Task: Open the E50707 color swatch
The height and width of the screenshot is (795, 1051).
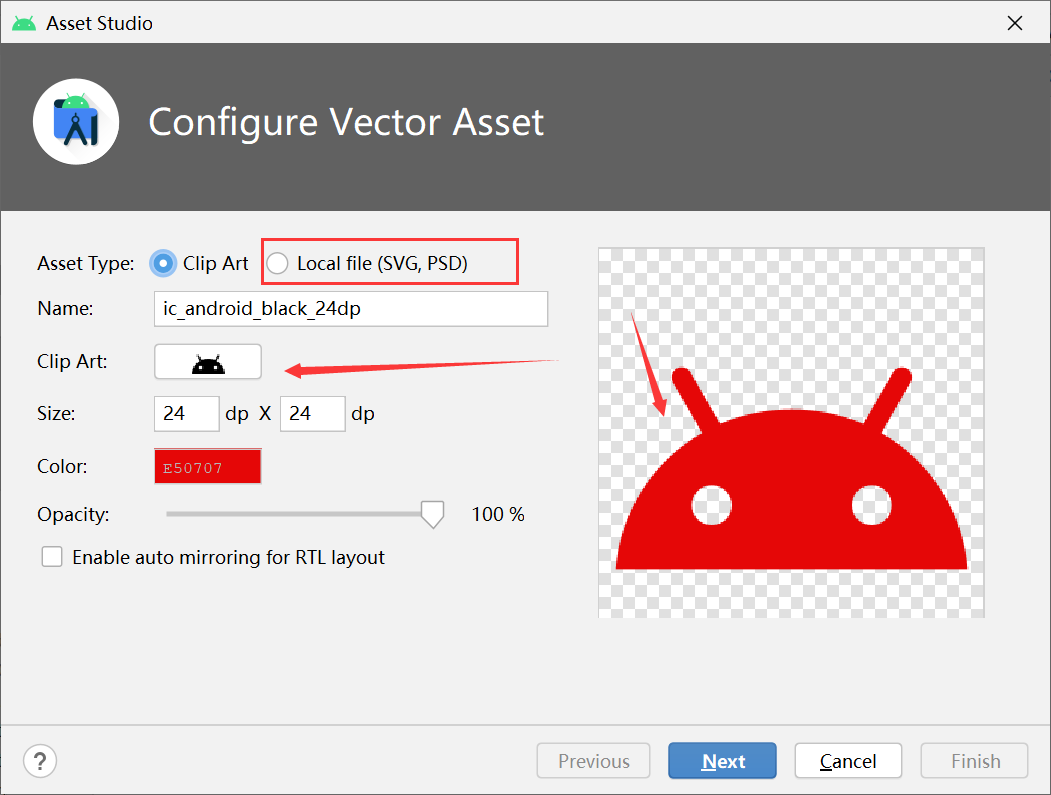Action: [208, 466]
